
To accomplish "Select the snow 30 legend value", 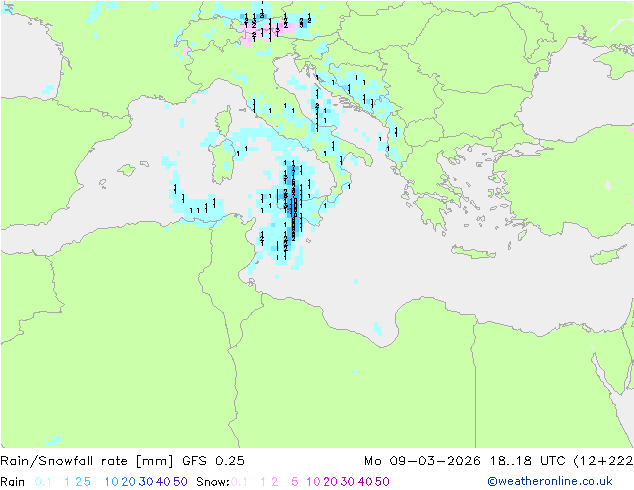I will [x=348, y=482].
